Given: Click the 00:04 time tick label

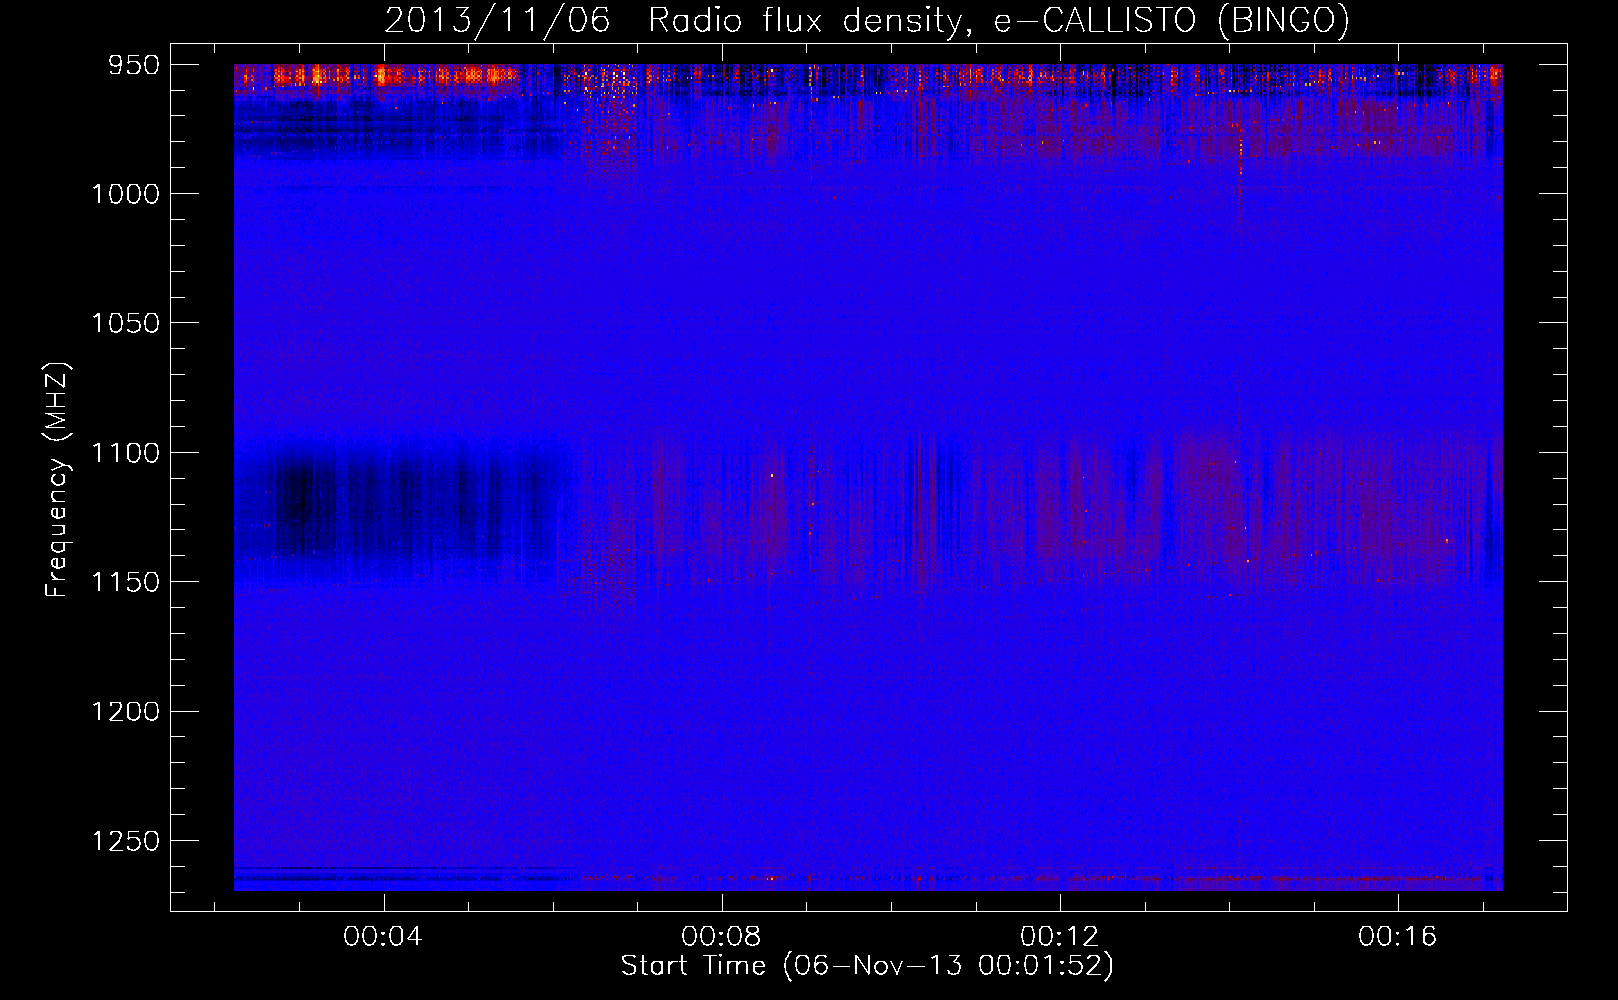Looking at the screenshot, I should coord(383,936).
